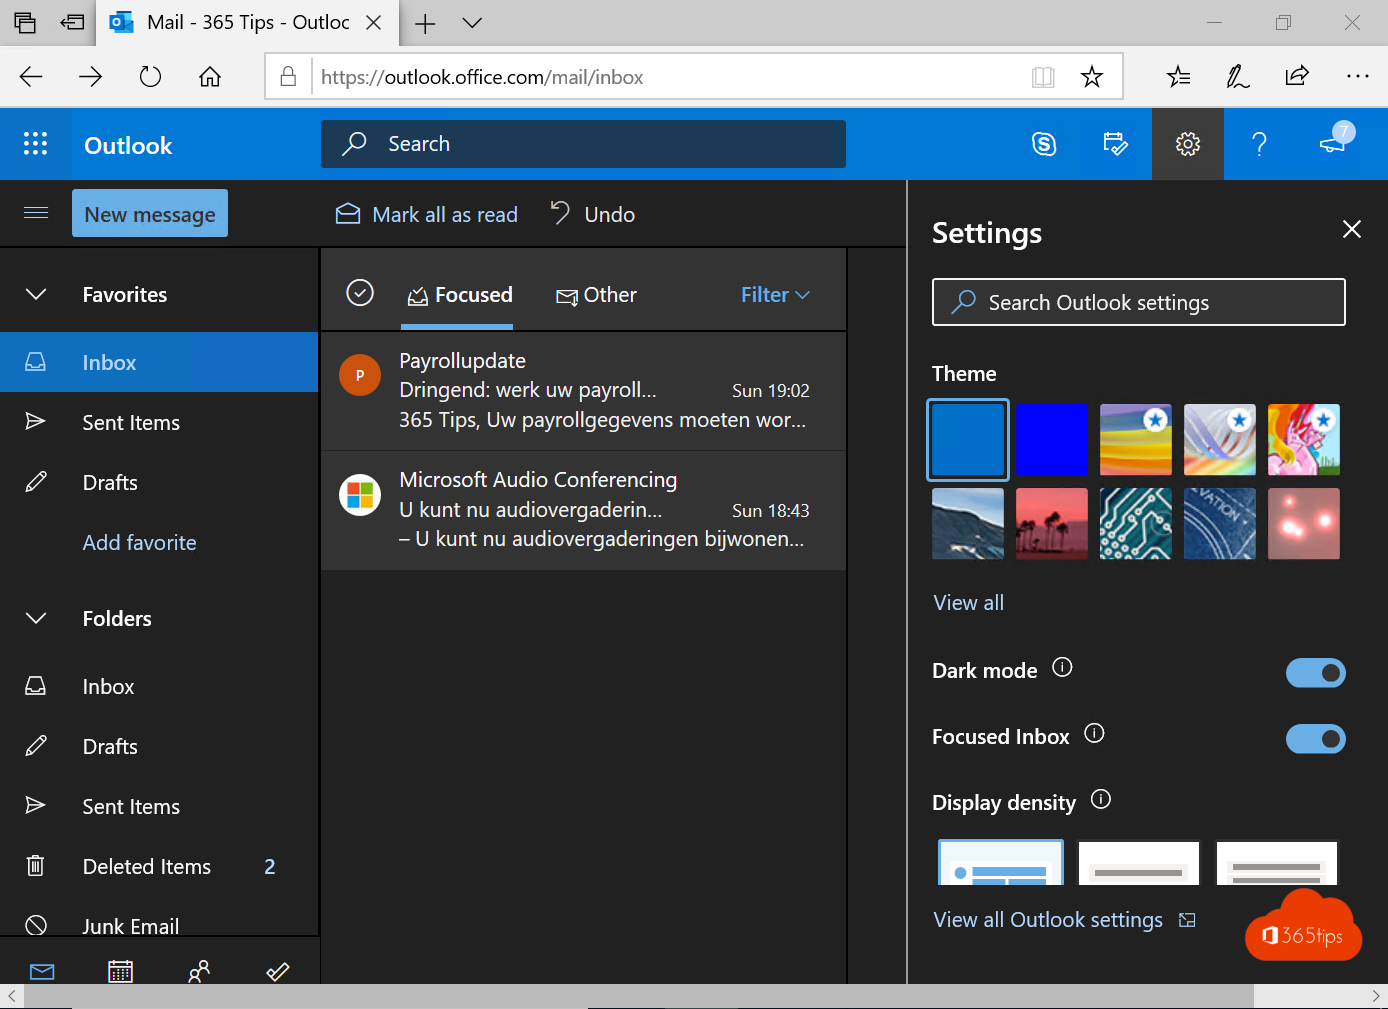This screenshot has height=1009, width=1388.
Task: Open View all Outlook settings link
Action: click(1064, 920)
